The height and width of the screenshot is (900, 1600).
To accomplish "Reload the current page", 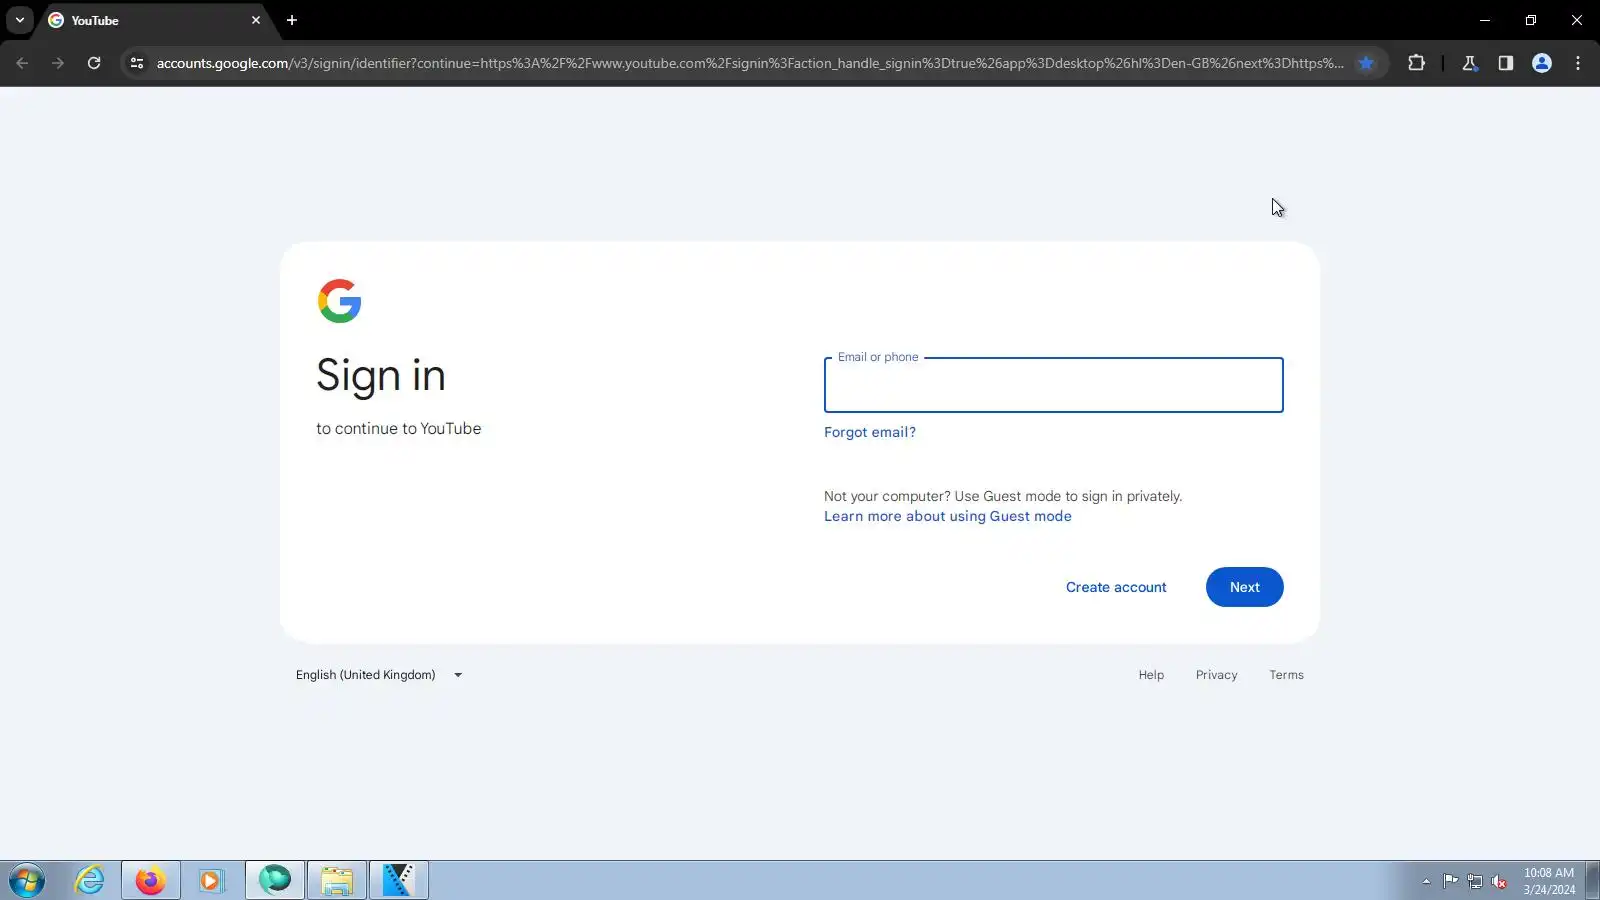I will coord(94,63).
